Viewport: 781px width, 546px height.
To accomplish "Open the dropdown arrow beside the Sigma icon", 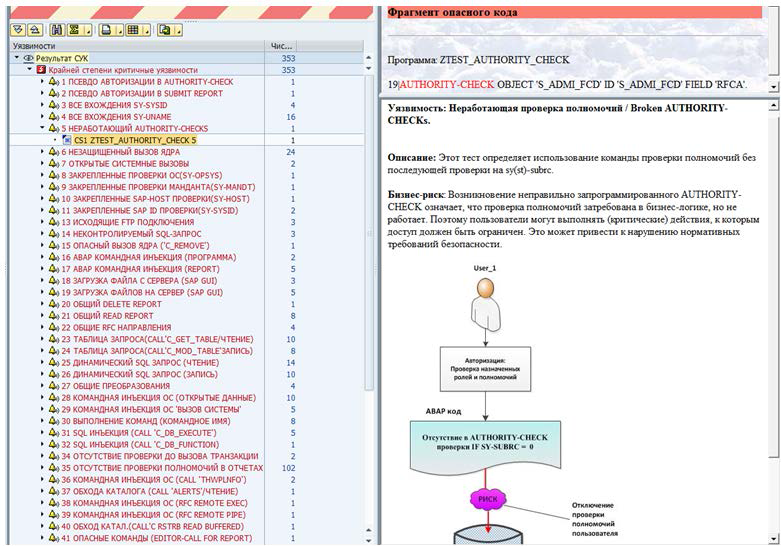I will tap(88, 31).
